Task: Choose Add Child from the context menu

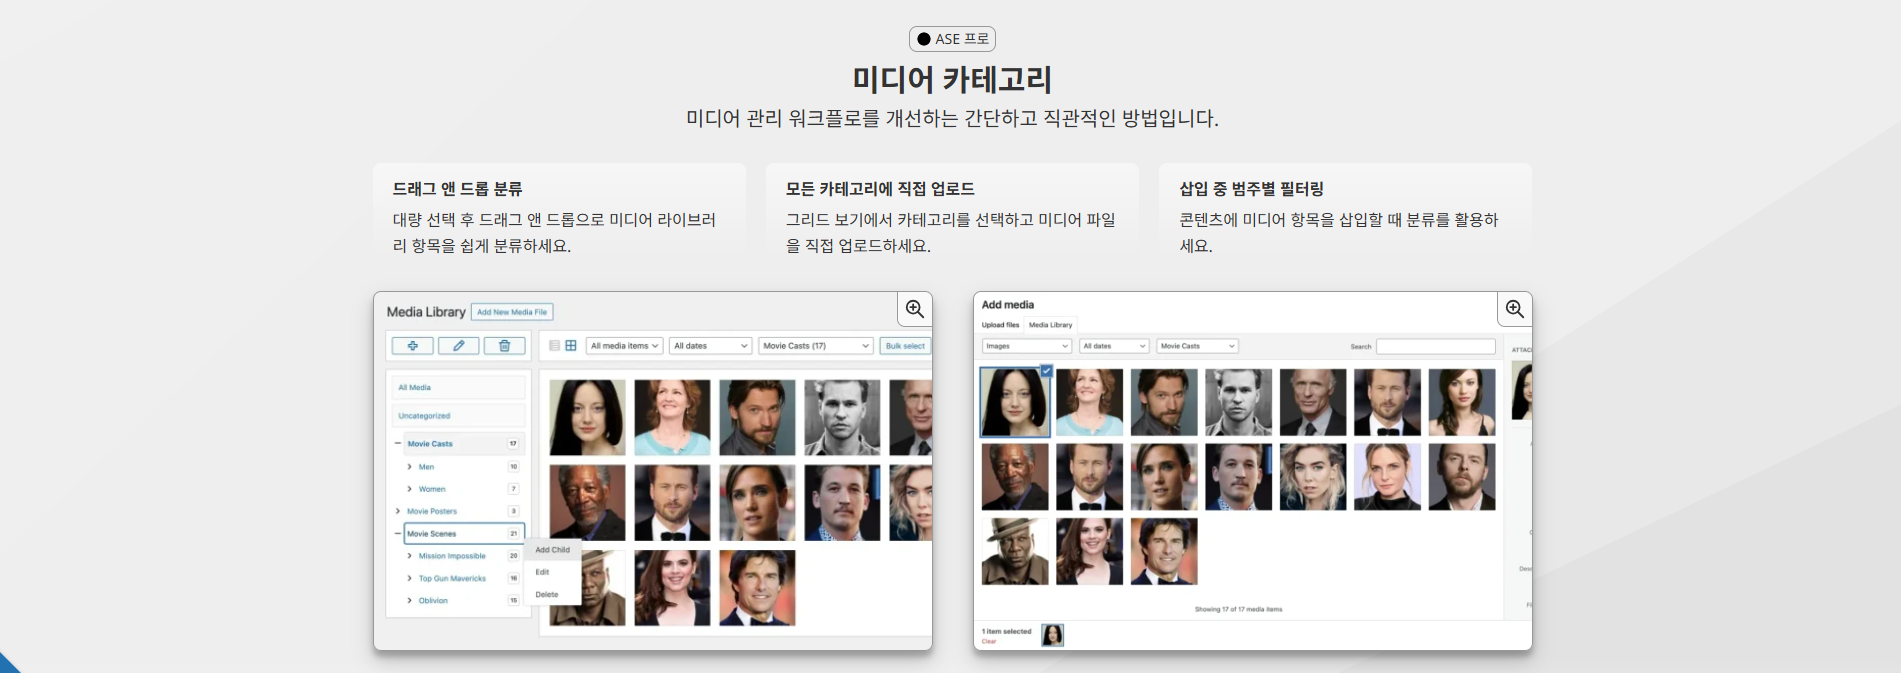Action: (552, 550)
